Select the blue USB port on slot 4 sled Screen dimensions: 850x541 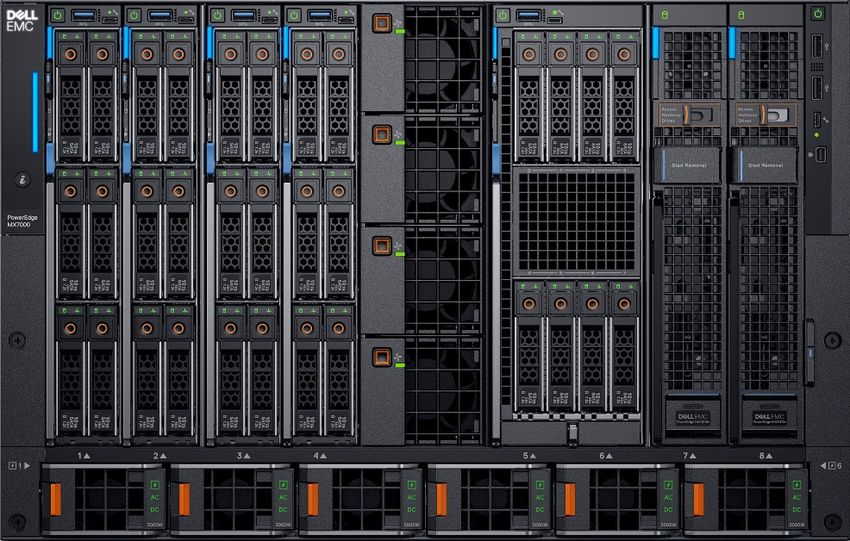click(x=320, y=15)
